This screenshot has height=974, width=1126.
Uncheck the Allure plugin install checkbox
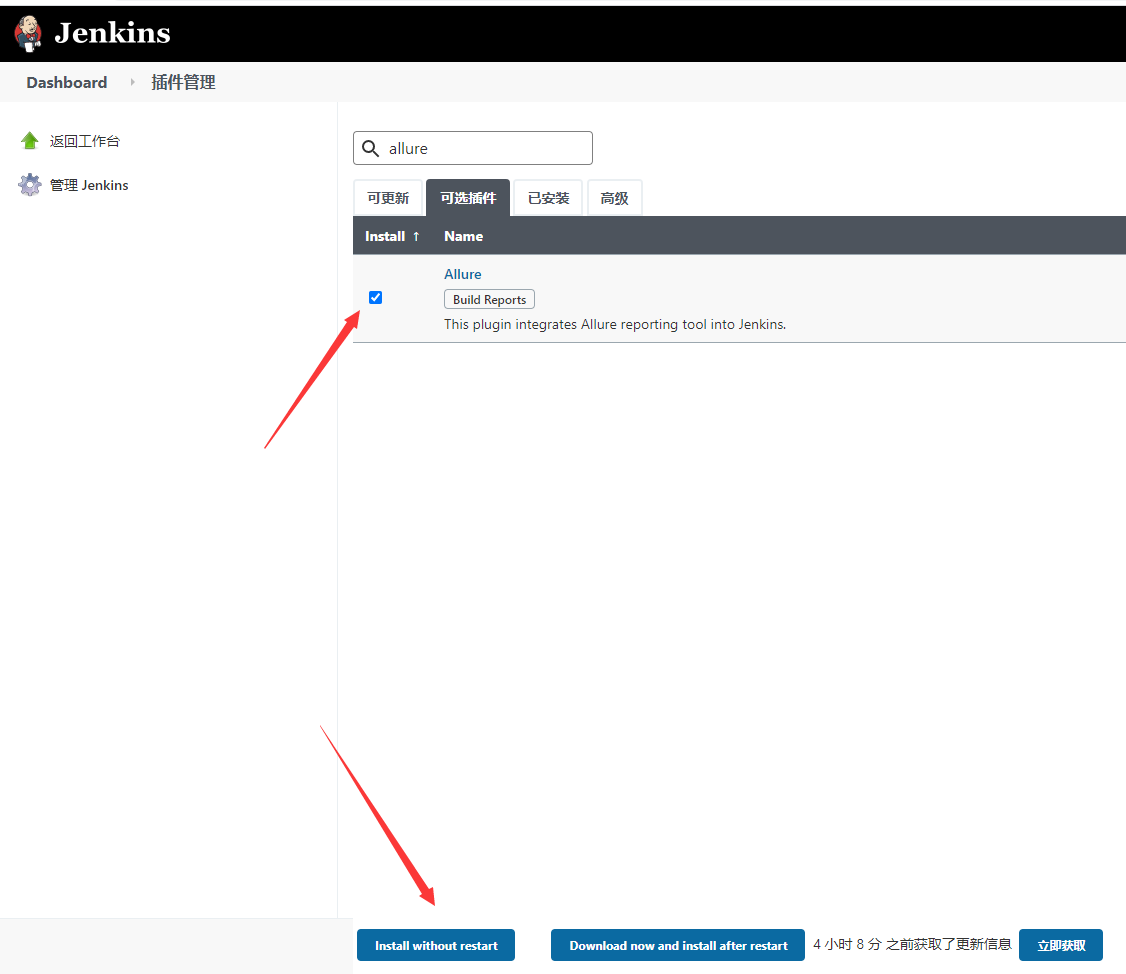click(376, 297)
